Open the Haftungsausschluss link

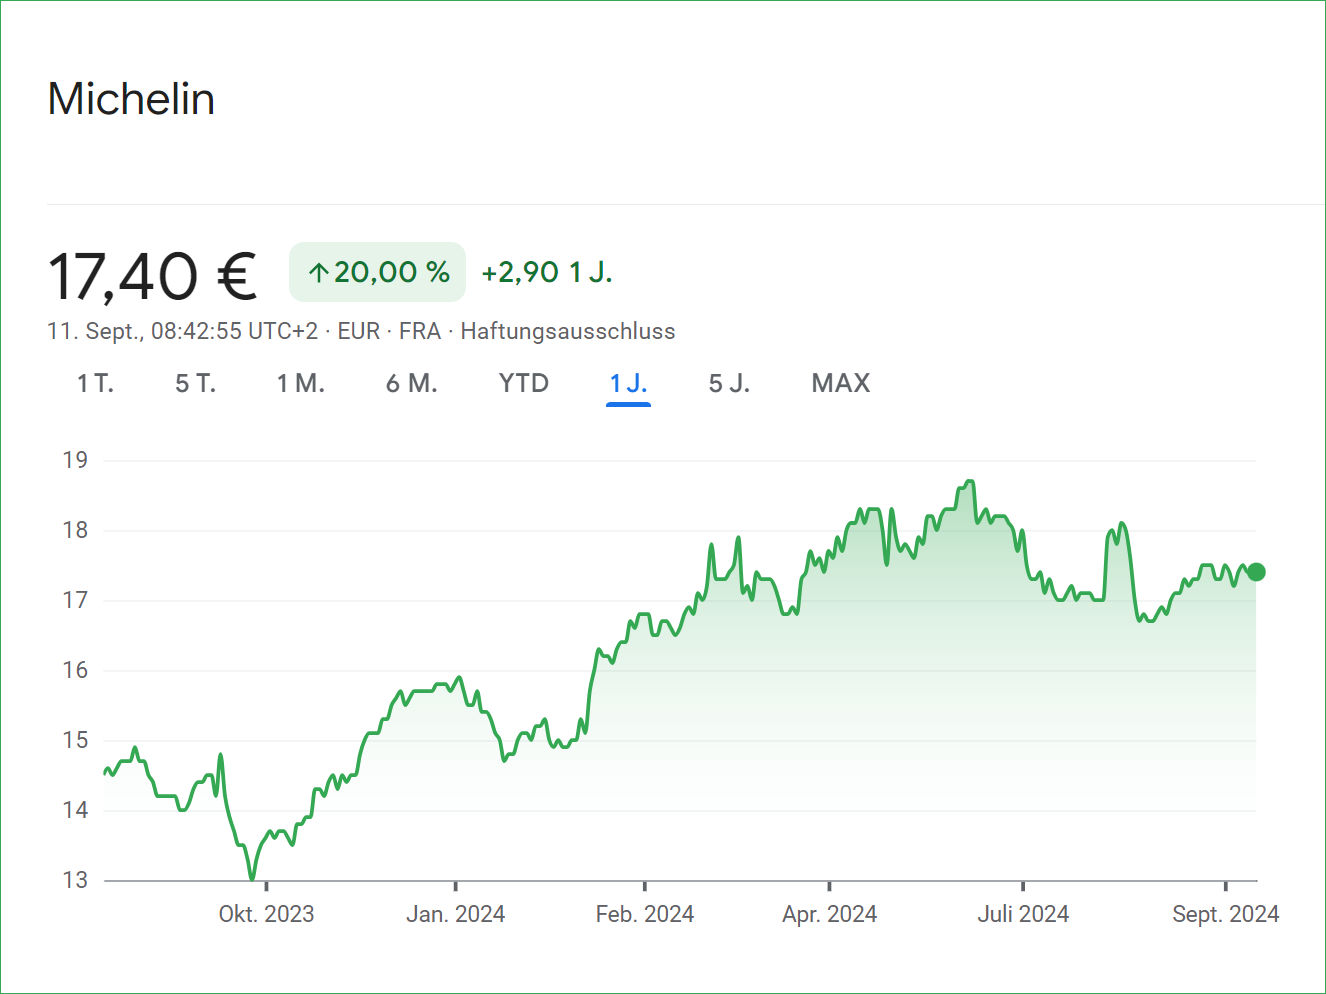tap(568, 331)
